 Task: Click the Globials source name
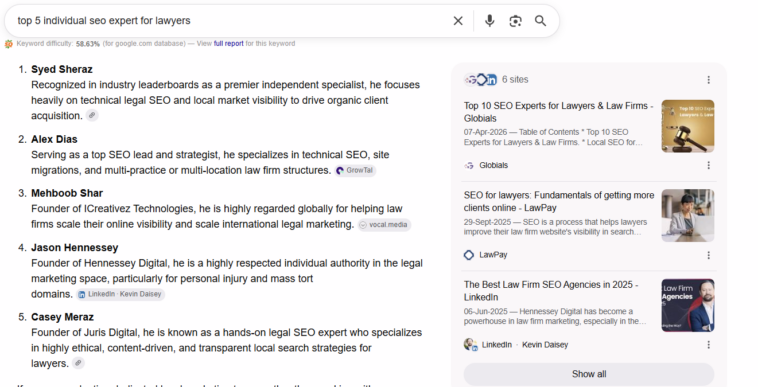[494, 165]
